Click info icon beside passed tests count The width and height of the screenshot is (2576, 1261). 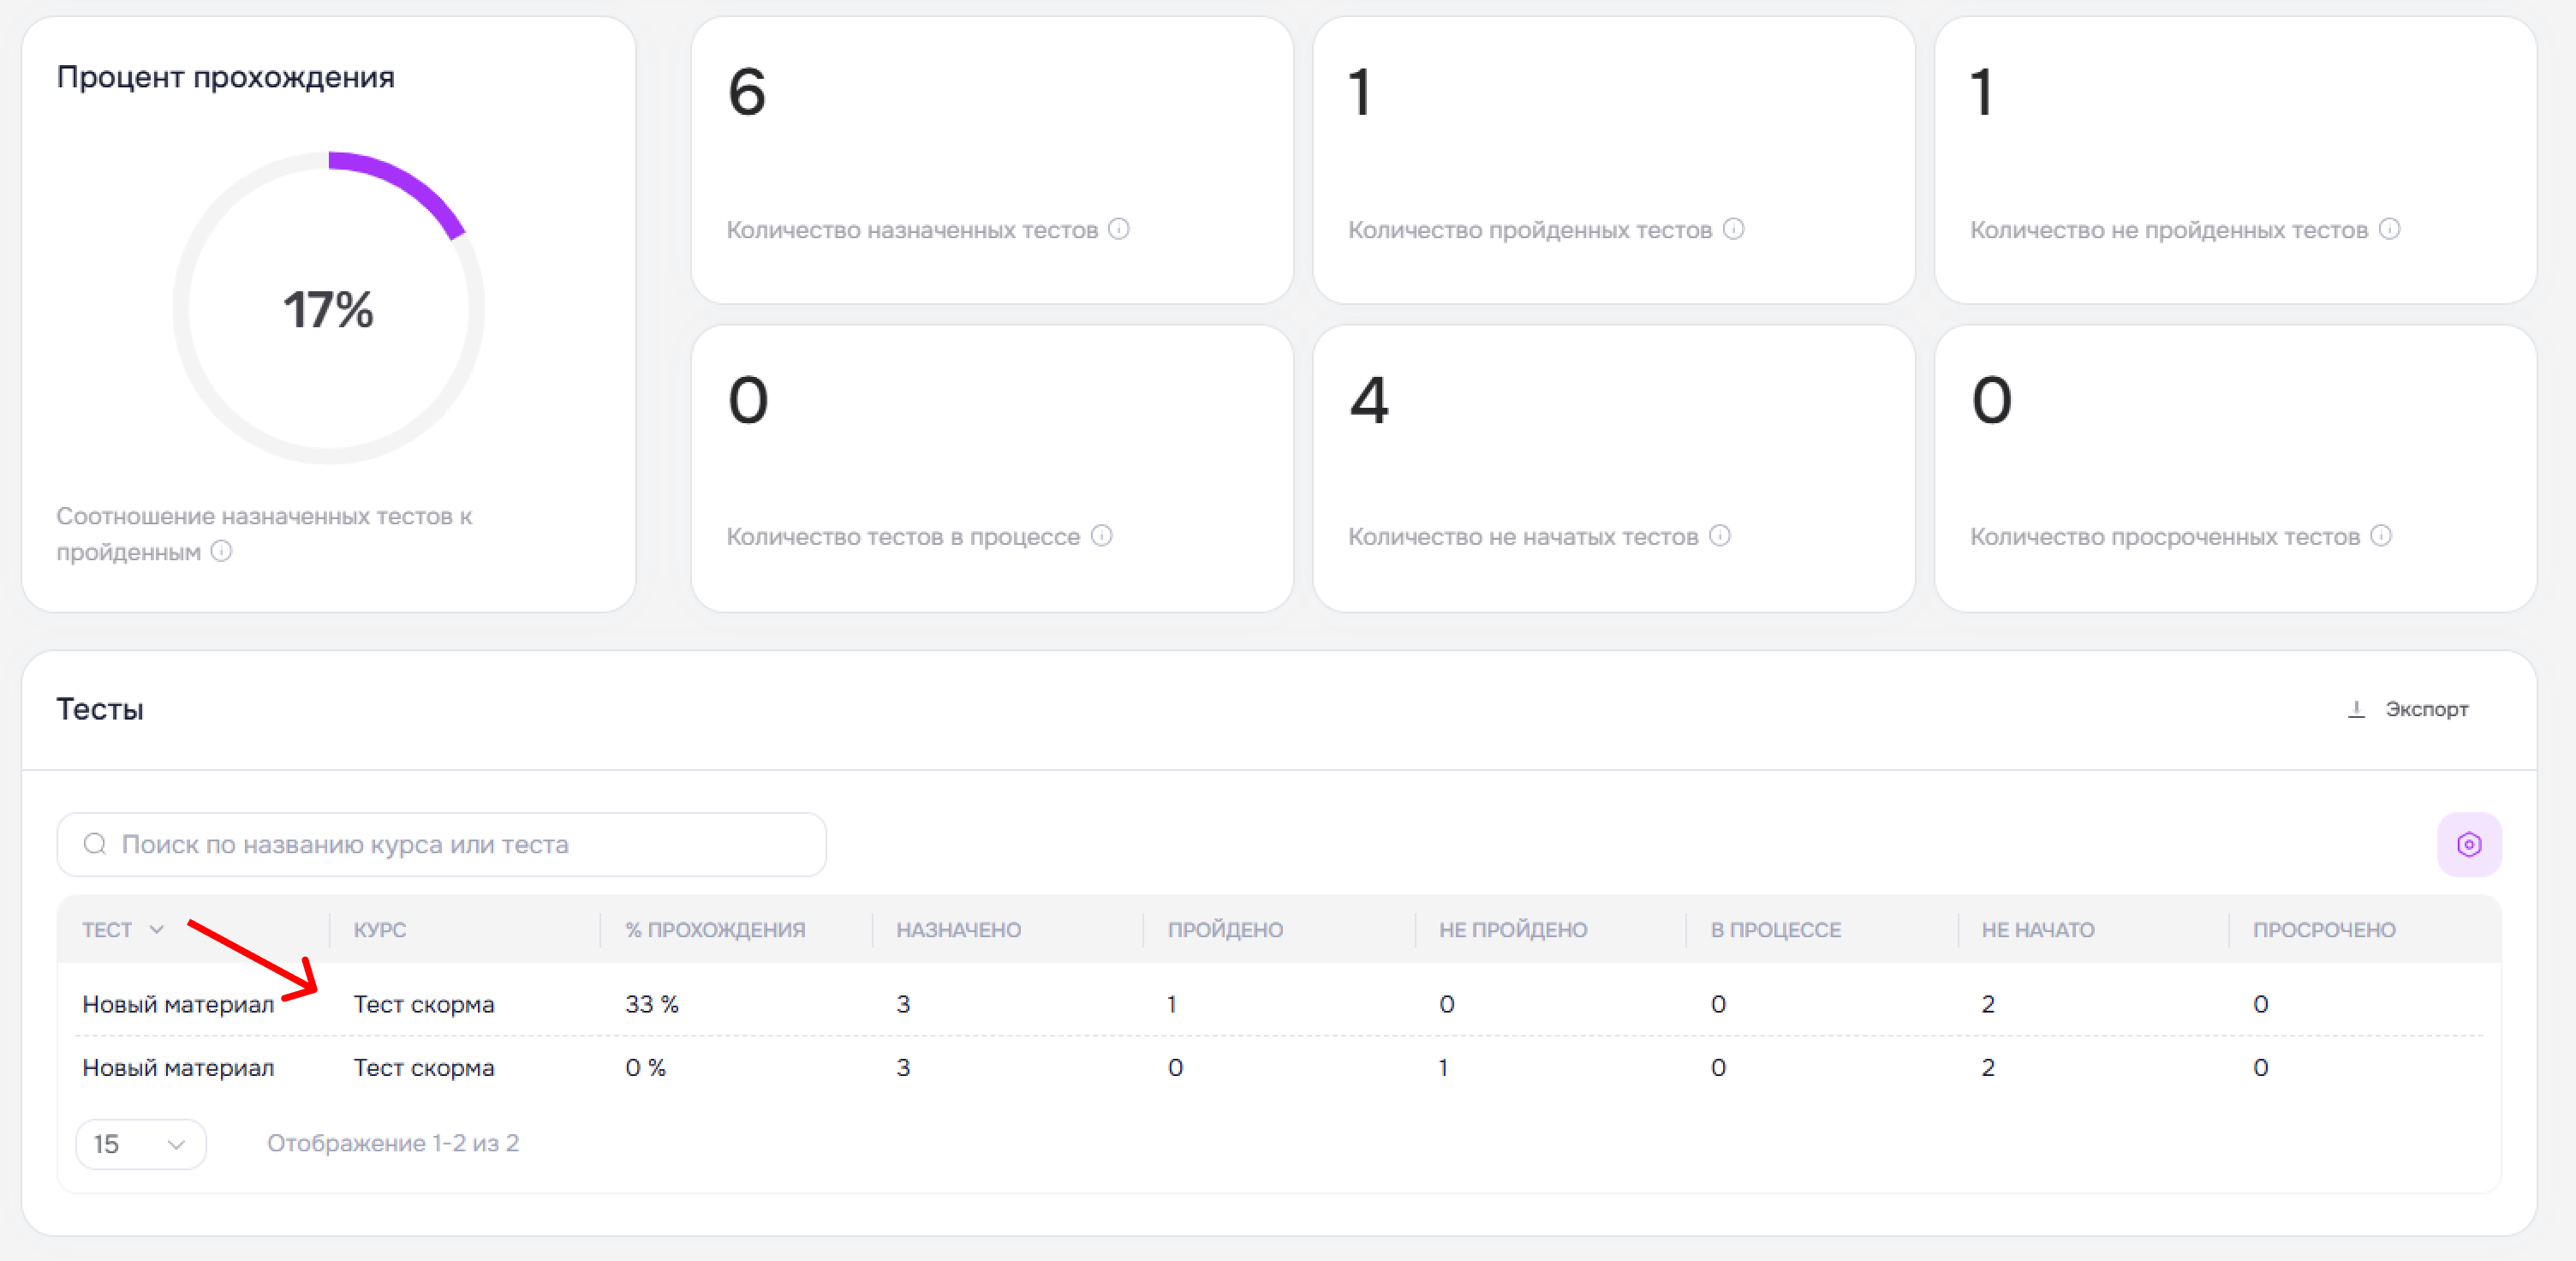(1734, 229)
